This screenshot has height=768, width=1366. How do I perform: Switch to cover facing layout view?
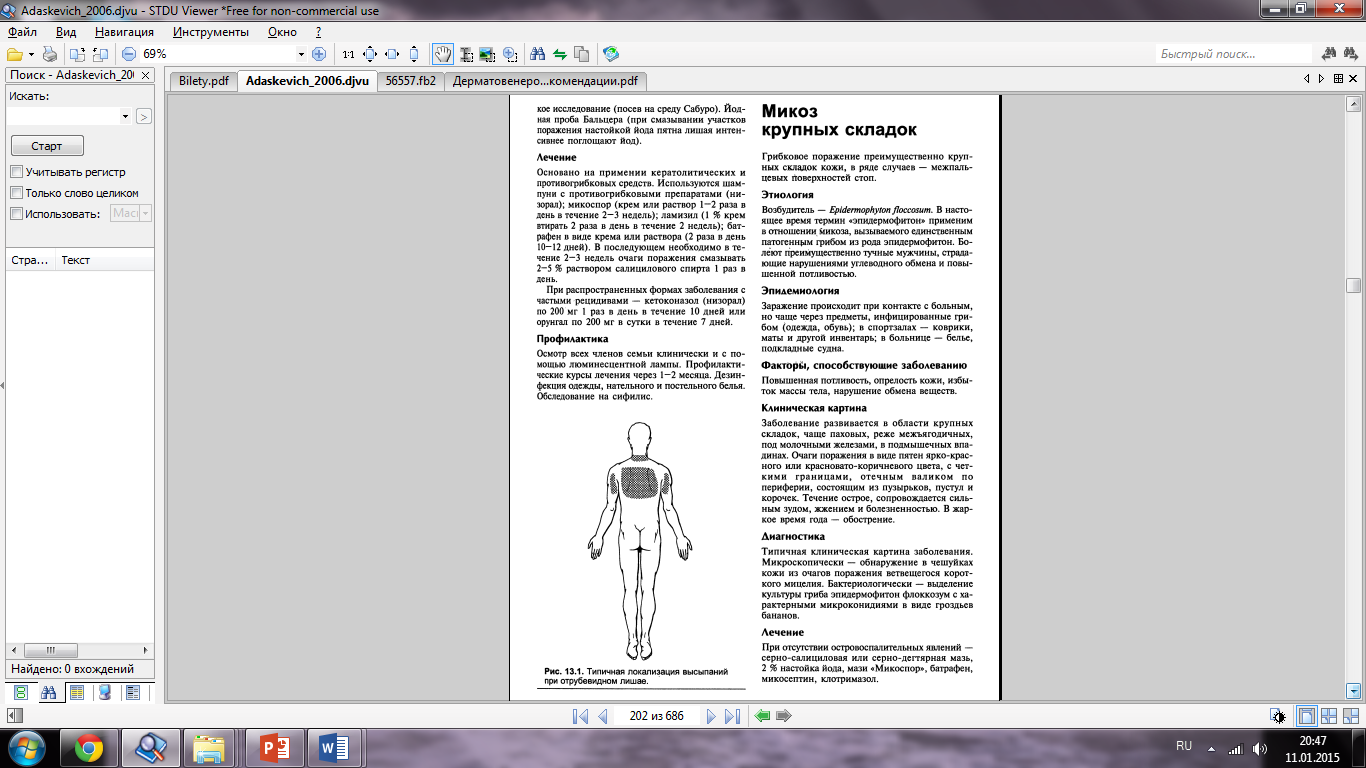(1352, 716)
